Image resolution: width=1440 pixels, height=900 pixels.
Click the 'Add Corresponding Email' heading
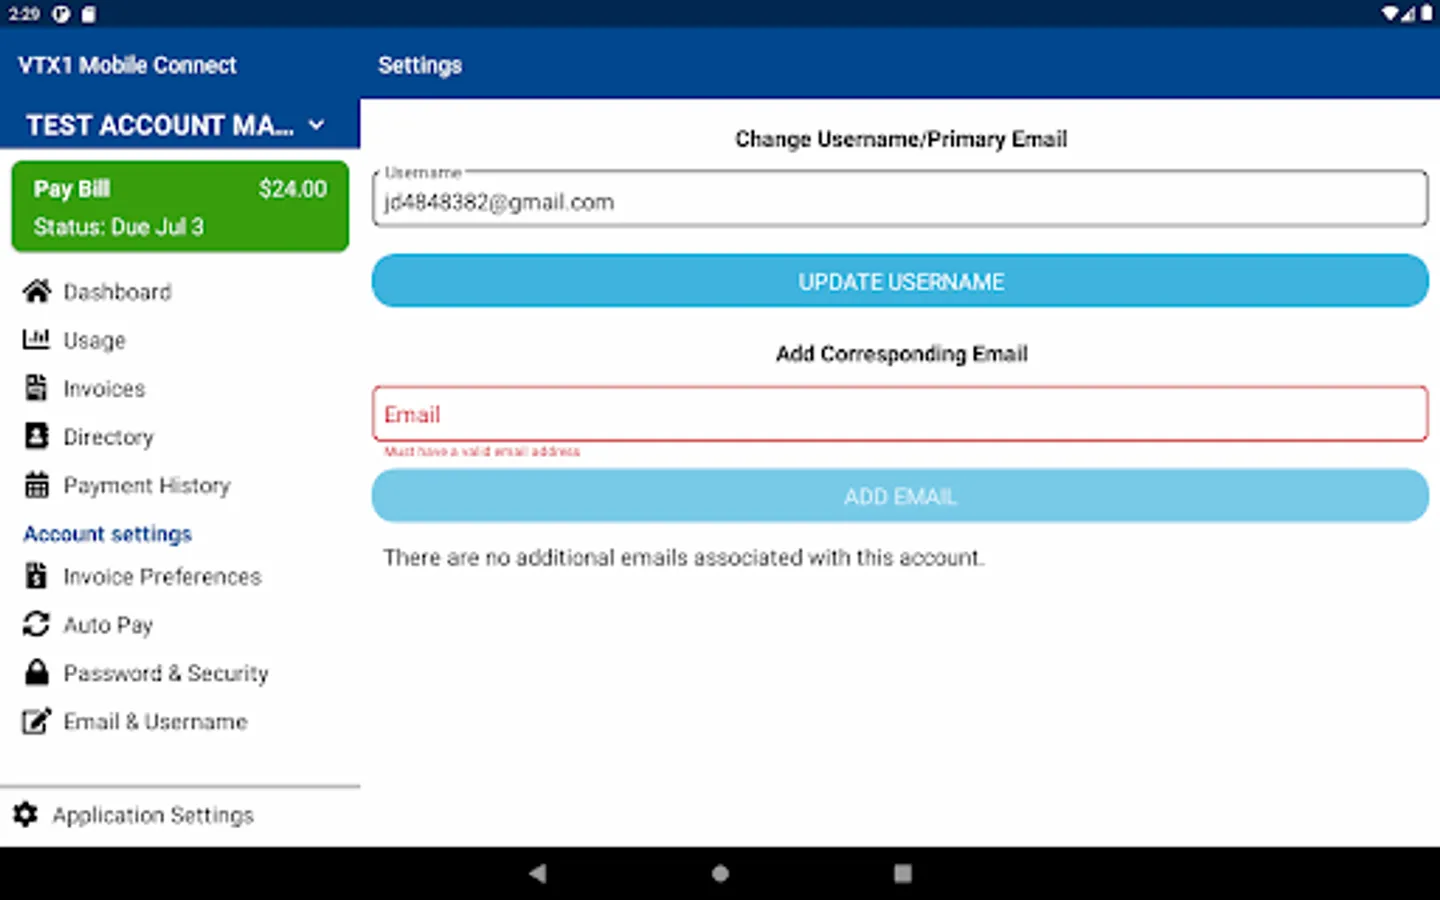tap(901, 354)
